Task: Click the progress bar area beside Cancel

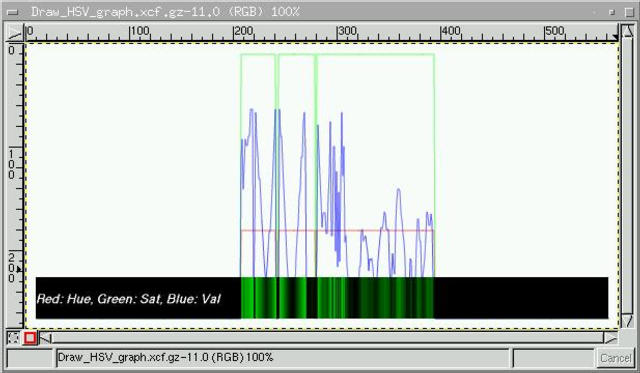Action: [x=553, y=358]
